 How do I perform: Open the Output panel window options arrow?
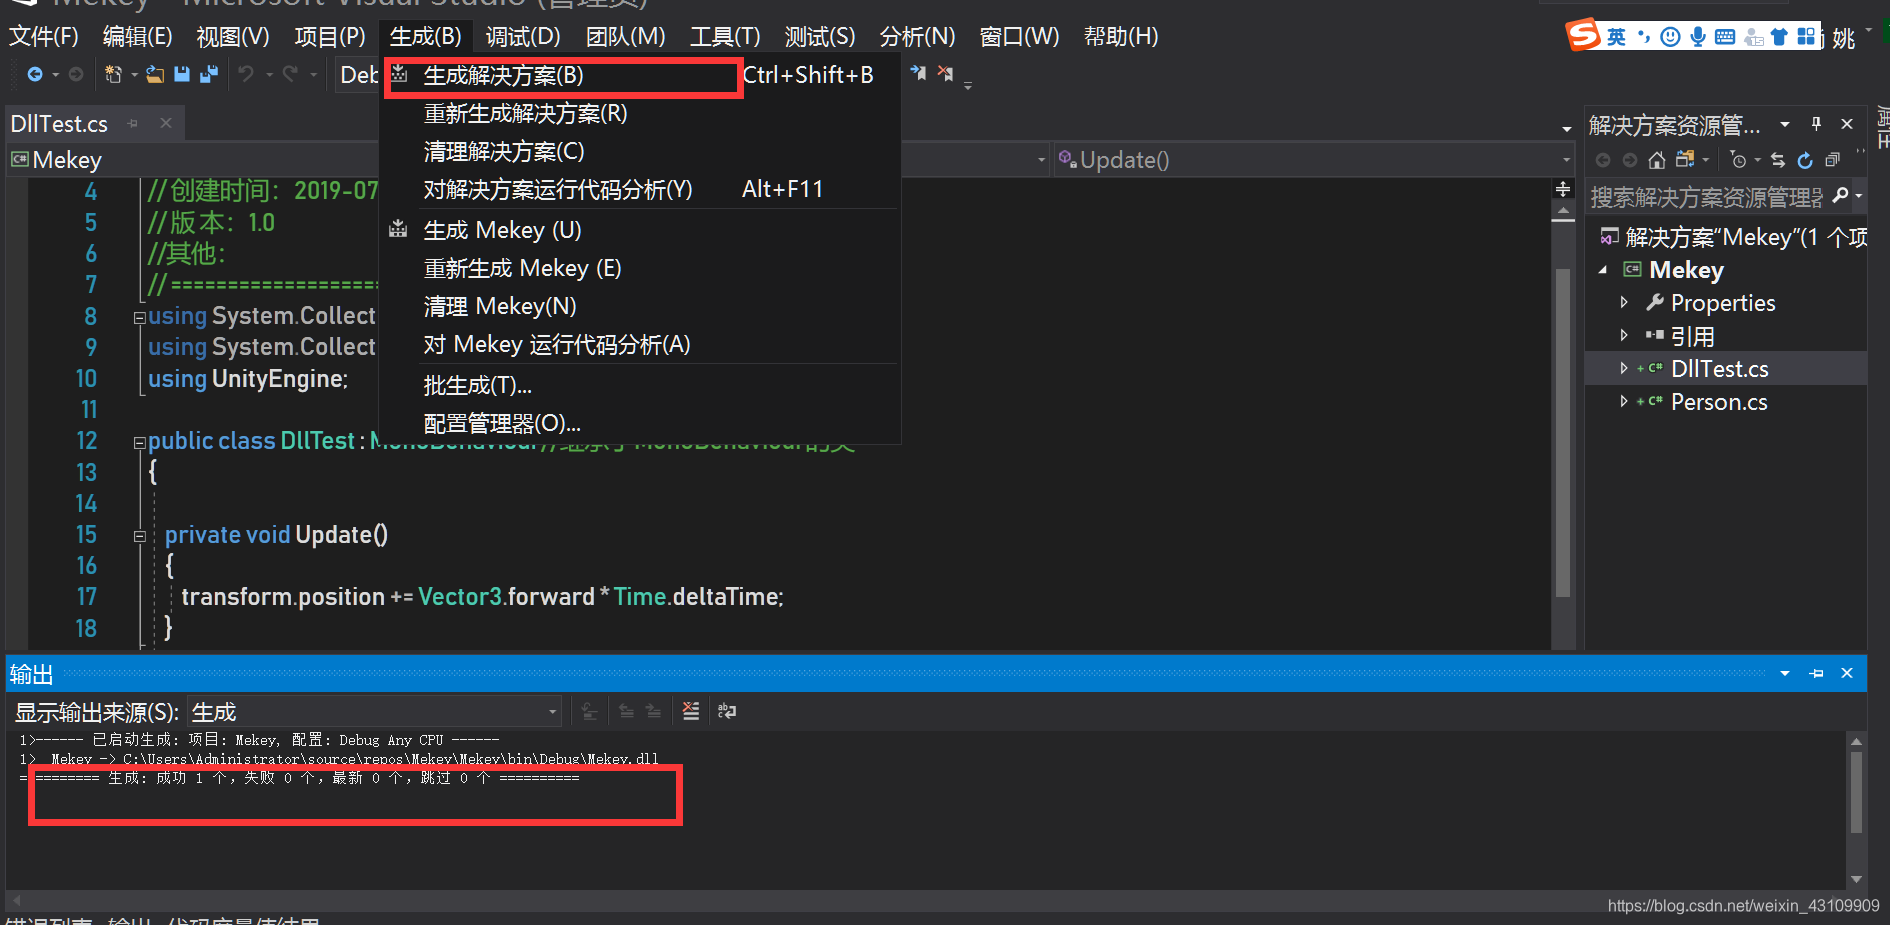pyautogui.click(x=1784, y=673)
